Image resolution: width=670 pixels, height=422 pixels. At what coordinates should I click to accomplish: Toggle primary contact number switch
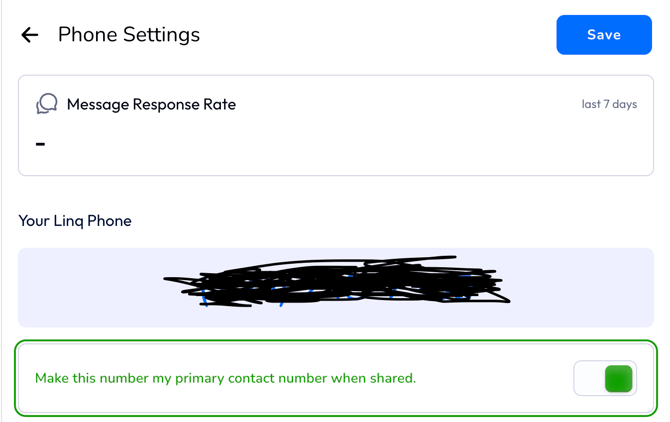[x=605, y=378]
